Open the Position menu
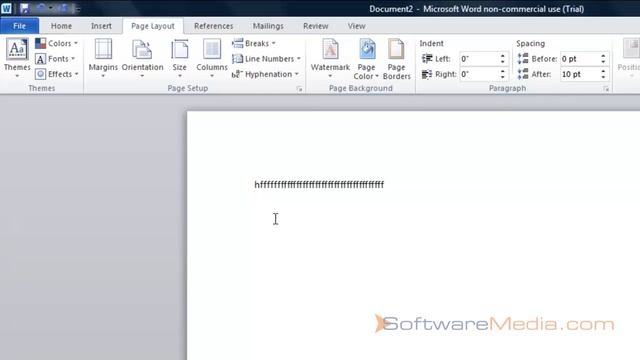Viewport: 640px width, 360px height. (x=629, y=58)
